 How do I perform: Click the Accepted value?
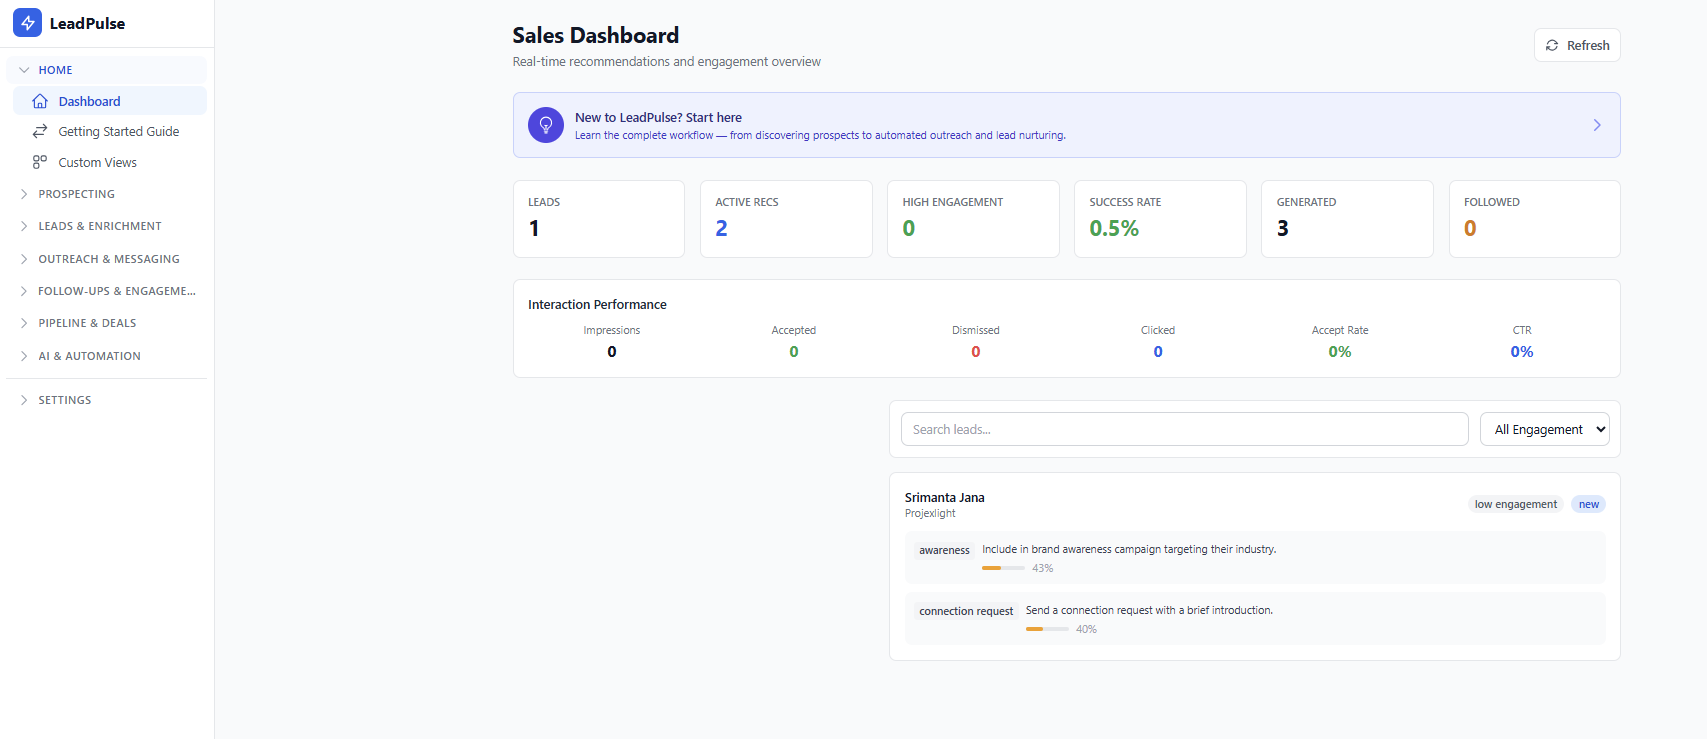pyautogui.click(x=794, y=352)
